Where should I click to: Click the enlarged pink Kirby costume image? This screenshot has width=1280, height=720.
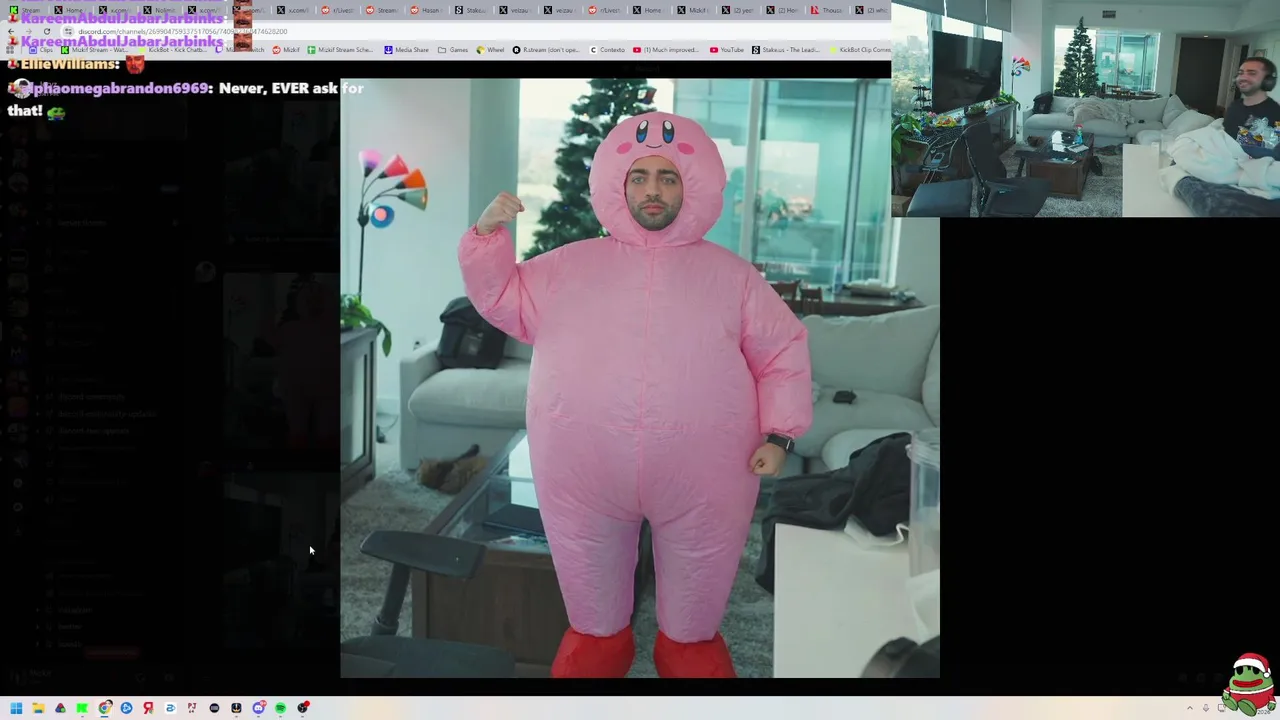click(x=640, y=378)
